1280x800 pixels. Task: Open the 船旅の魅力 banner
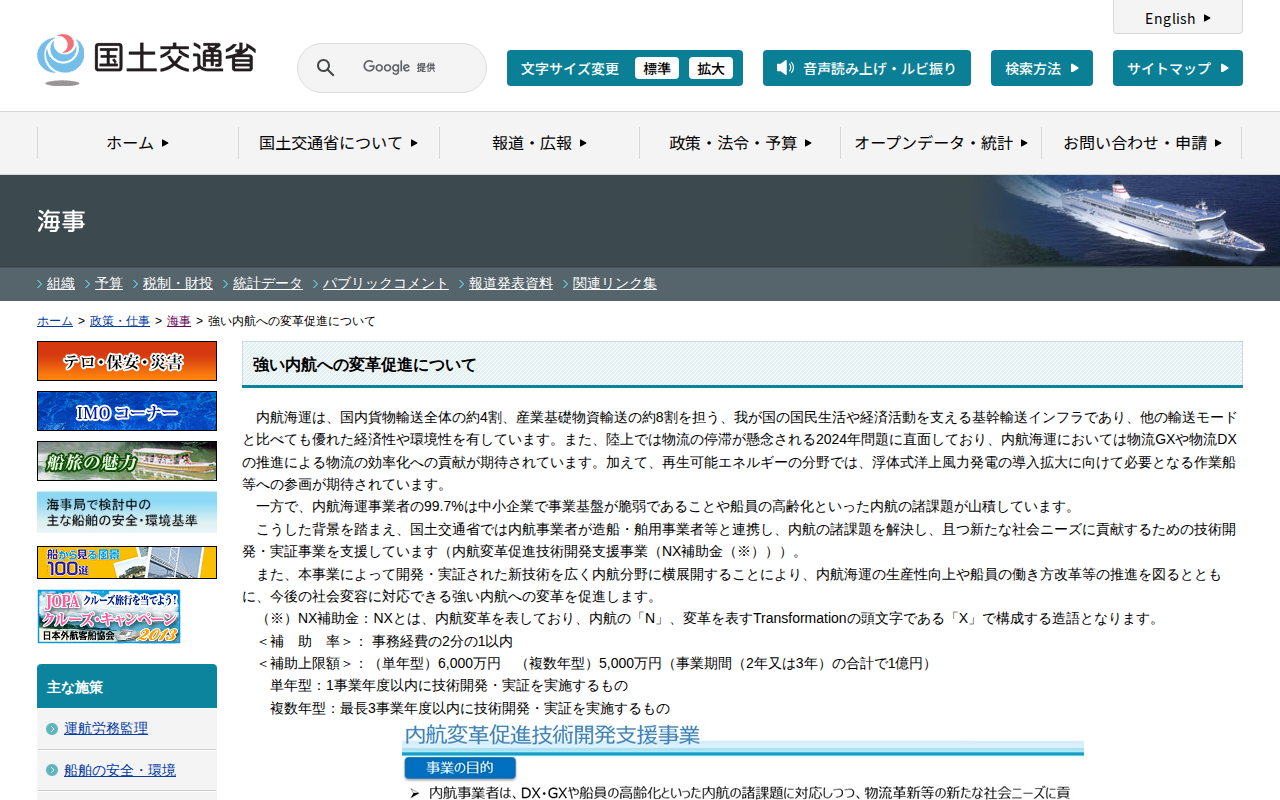click(x=127, y=461)
